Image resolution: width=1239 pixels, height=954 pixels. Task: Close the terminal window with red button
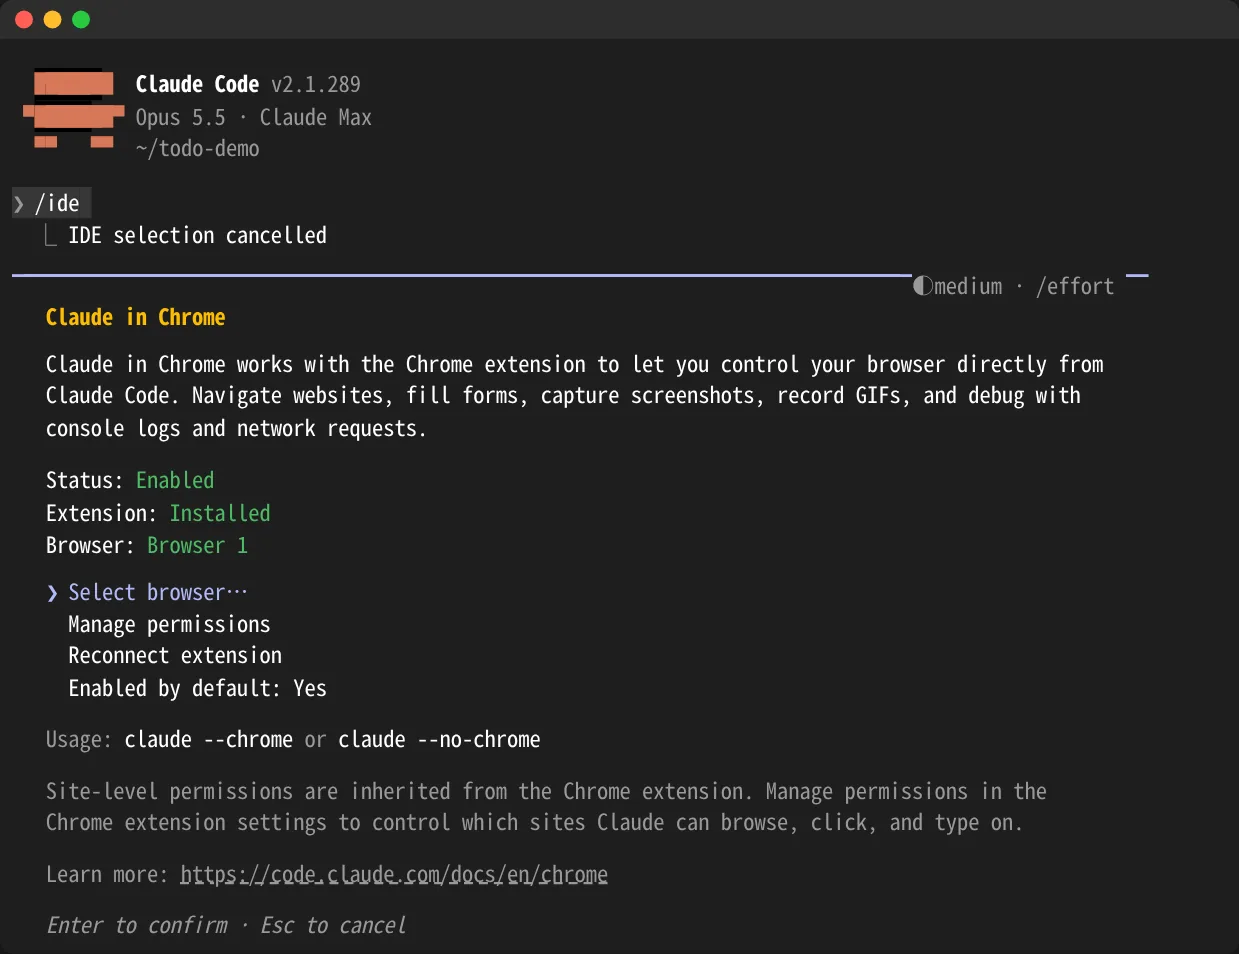click(x=24, y=19)
